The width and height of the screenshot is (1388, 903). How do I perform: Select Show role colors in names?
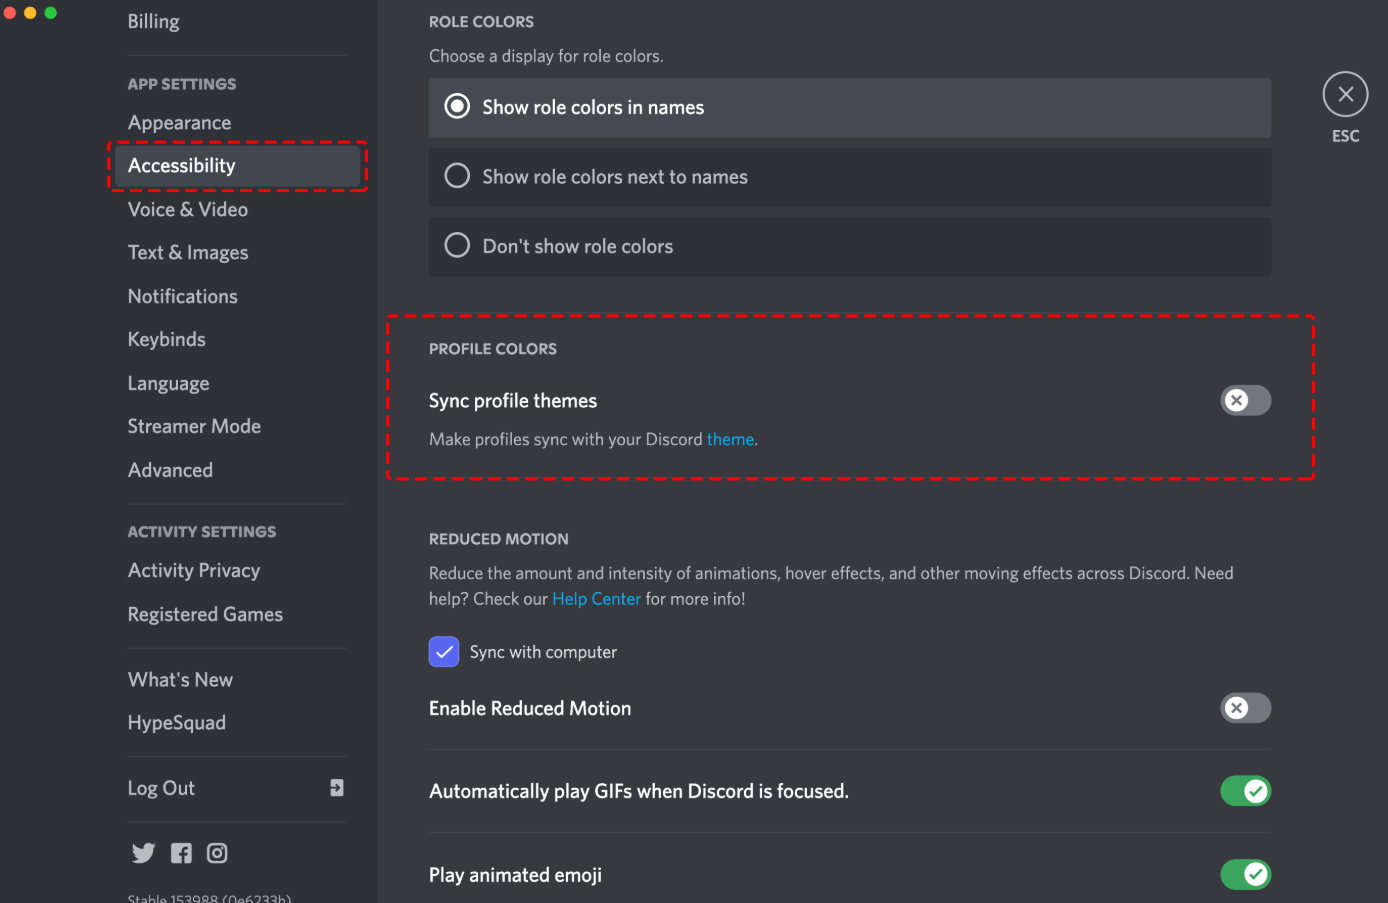click(458, 107)
